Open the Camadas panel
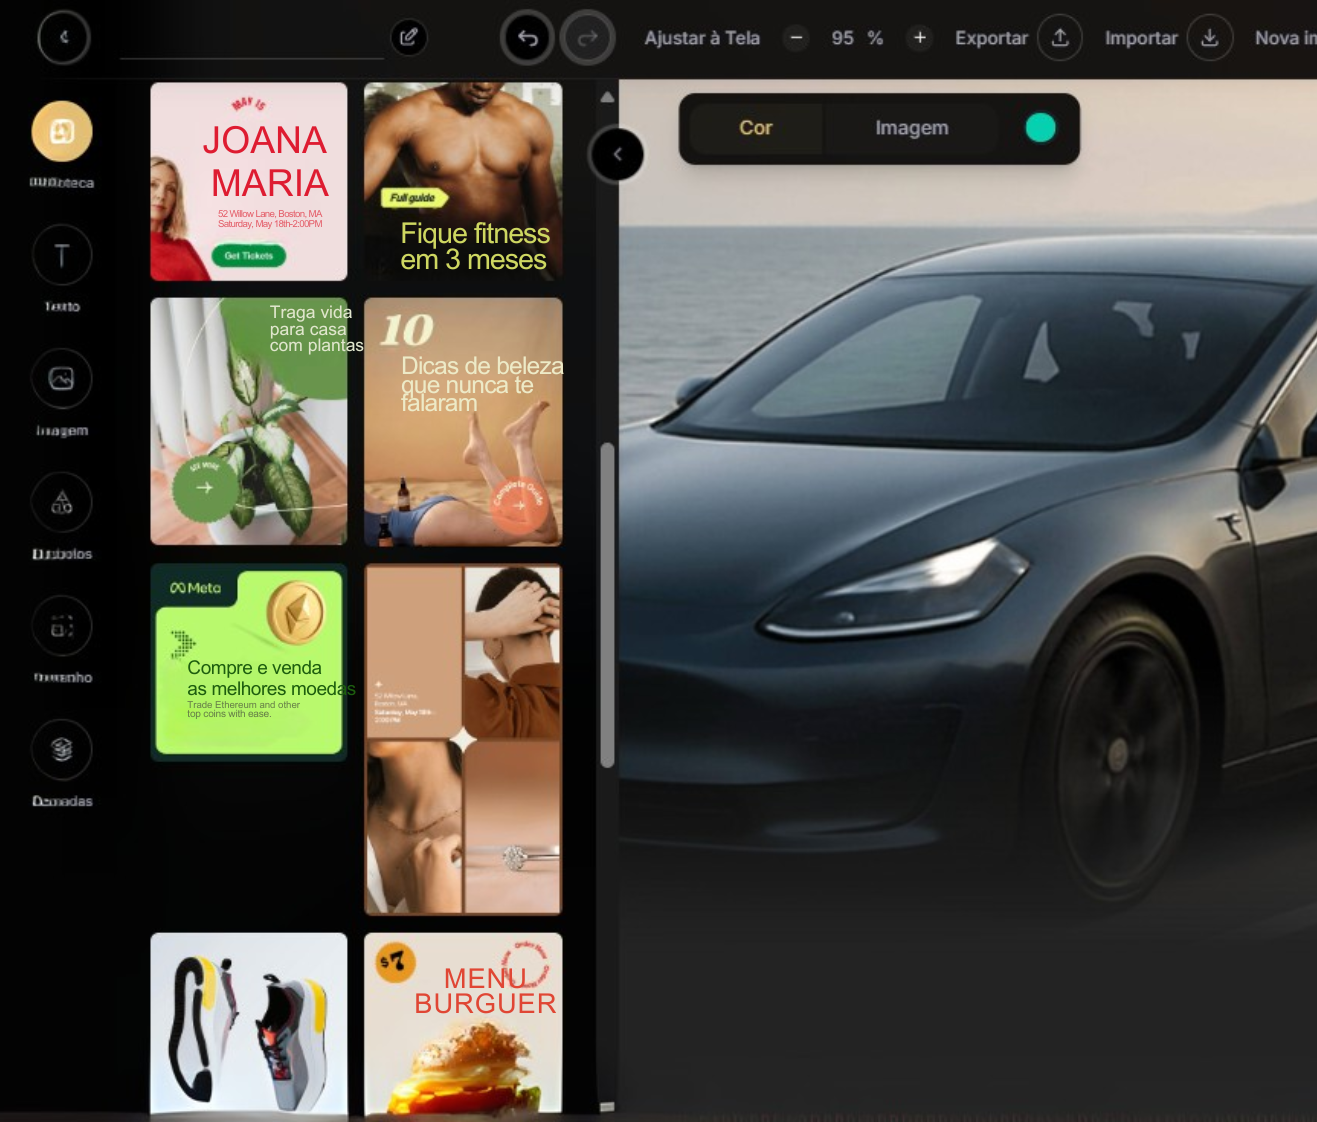This screenshot has width=1317, height=1122. 62,748
